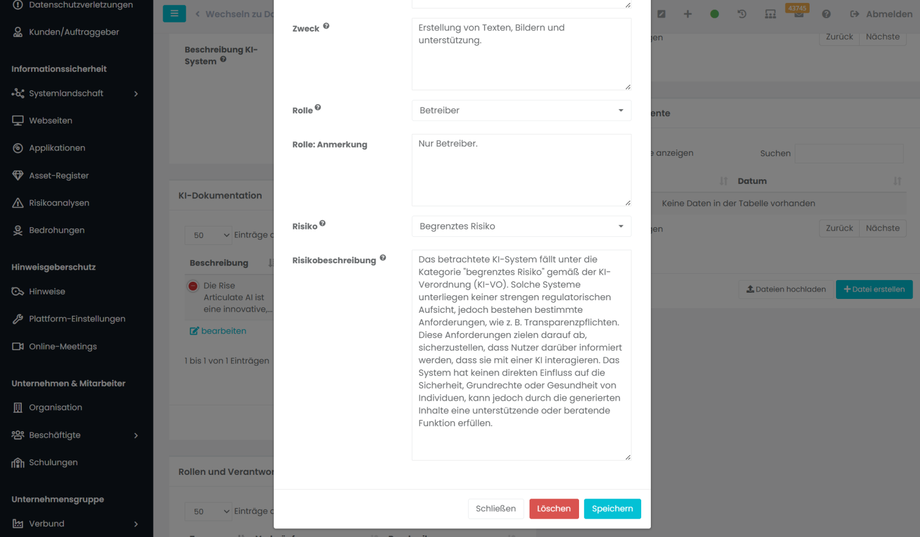Click the plus icon in the top bar
This screenshot has width=920, height=537.
tap(687, 14)
